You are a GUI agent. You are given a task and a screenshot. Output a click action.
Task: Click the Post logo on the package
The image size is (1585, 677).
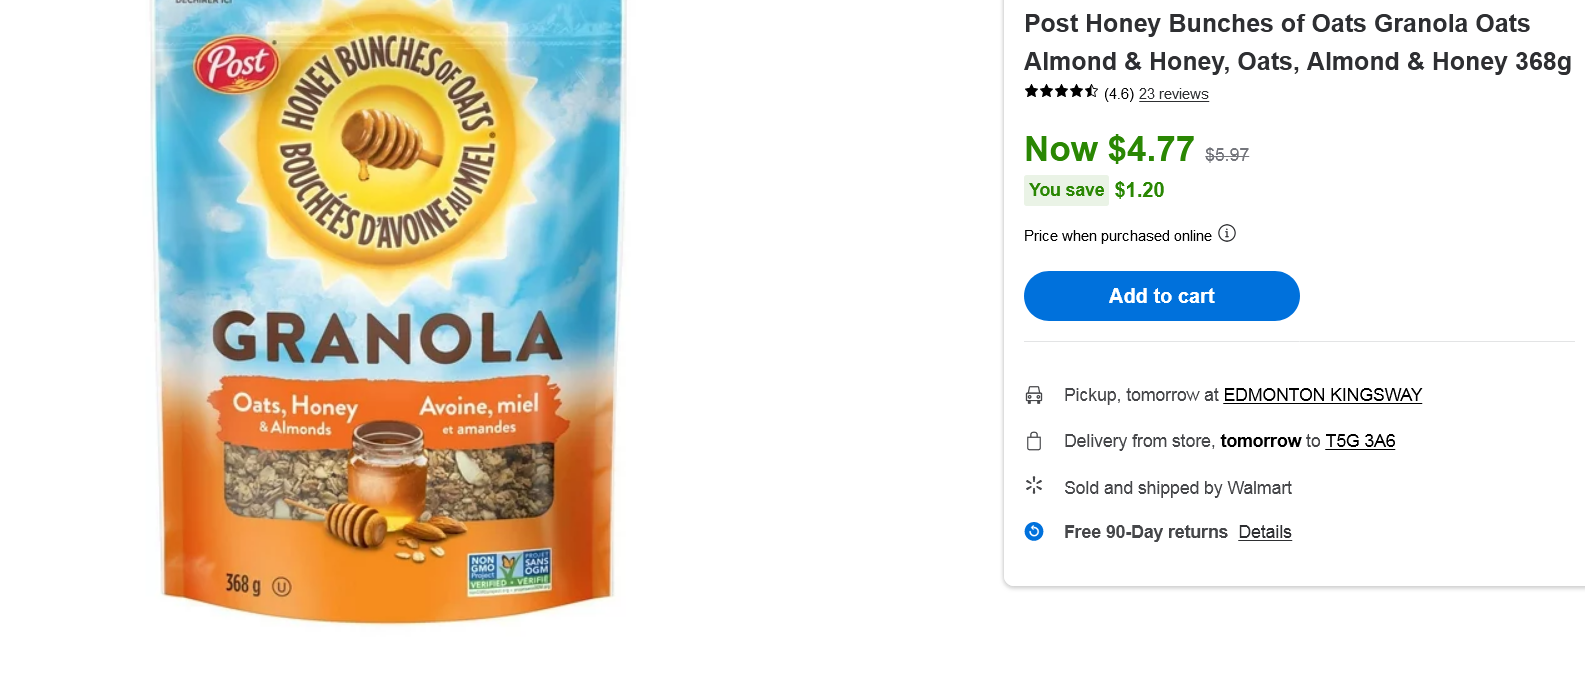tap(236, 65)
